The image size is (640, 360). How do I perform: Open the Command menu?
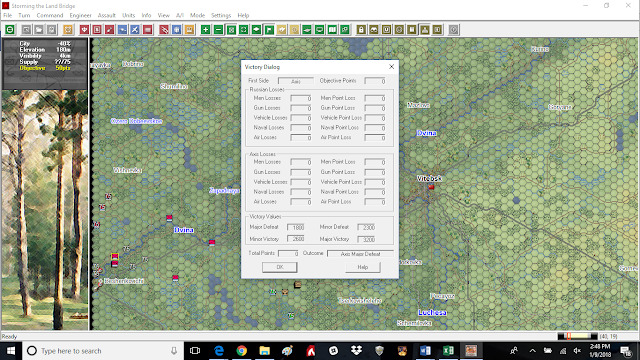(50, 16)
